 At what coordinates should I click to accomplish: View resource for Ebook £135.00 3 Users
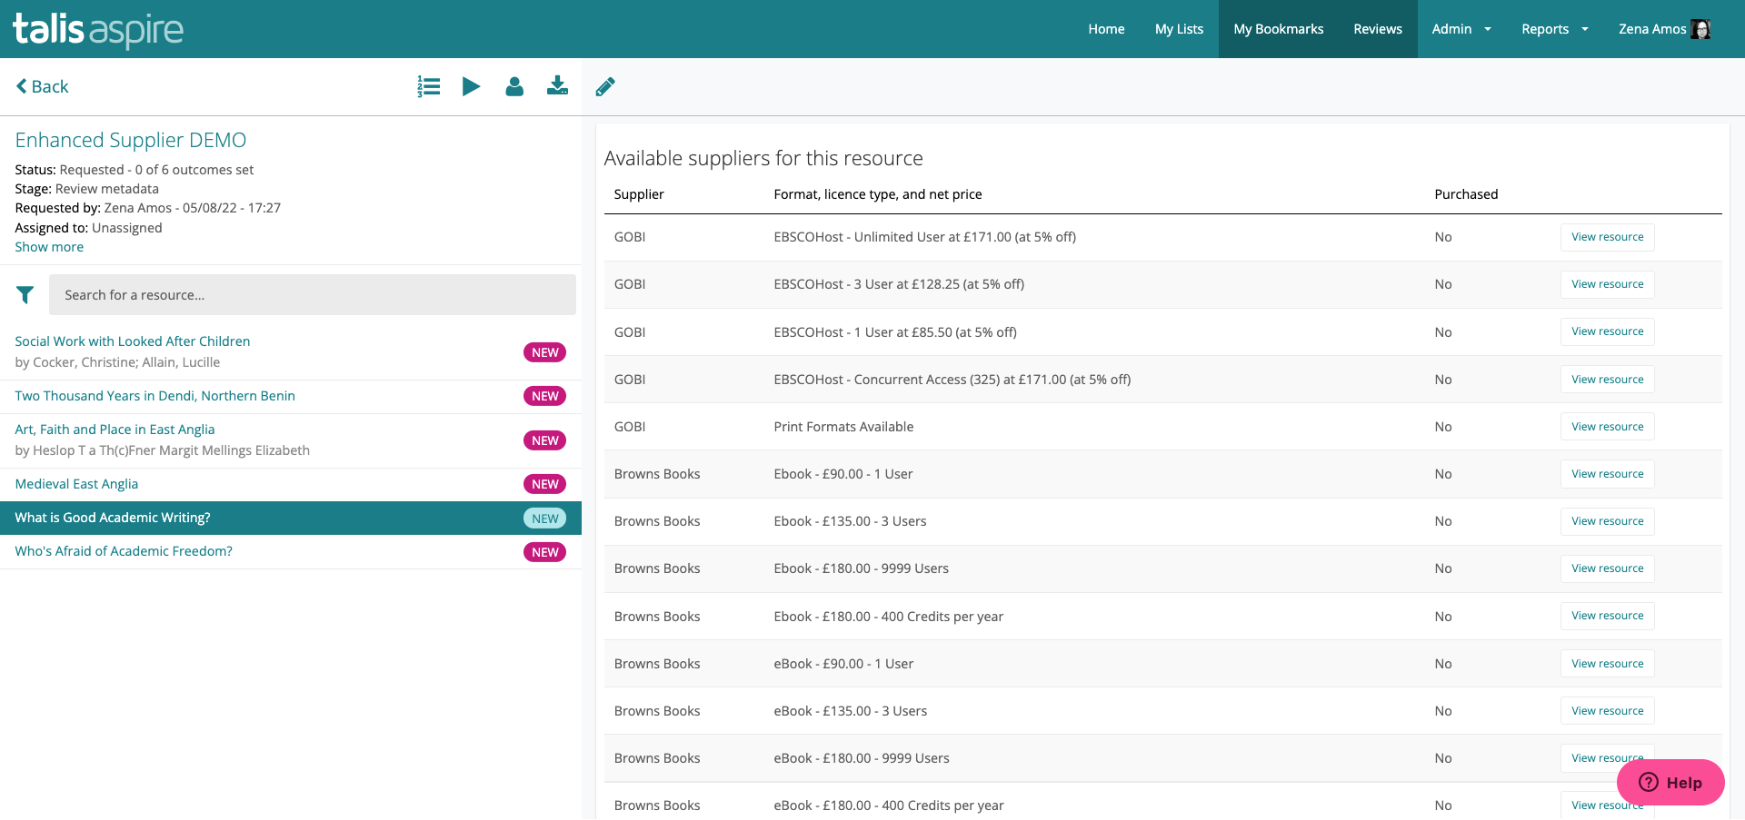[1607, 521]
